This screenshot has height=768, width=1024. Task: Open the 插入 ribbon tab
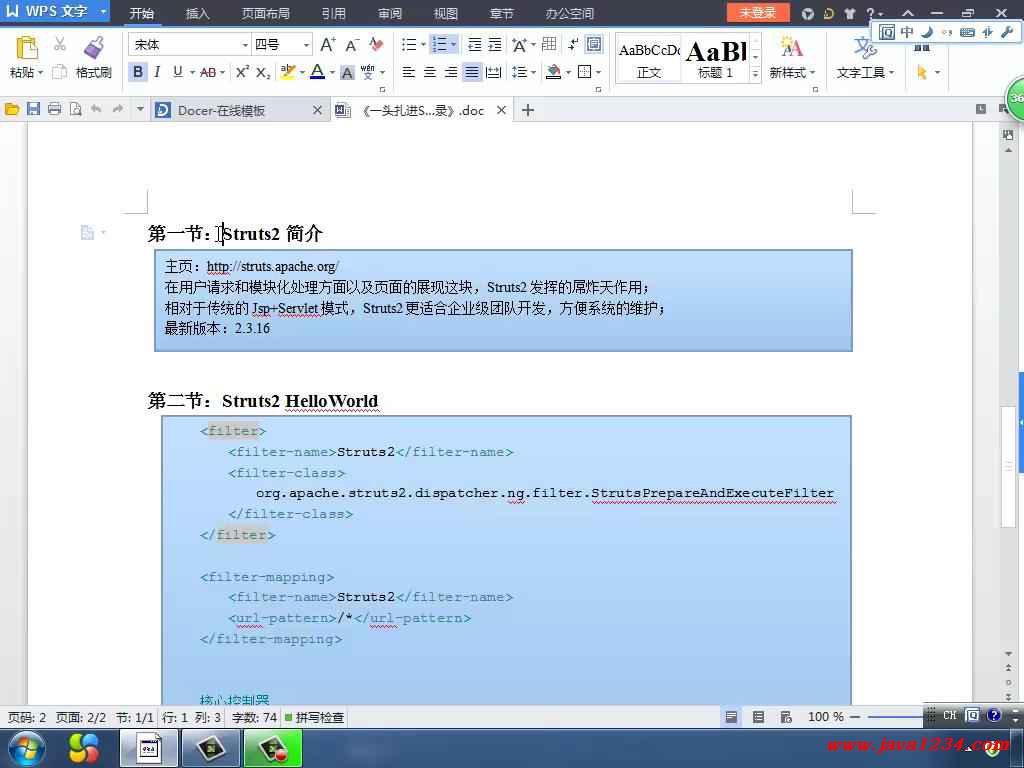point(197,13)
